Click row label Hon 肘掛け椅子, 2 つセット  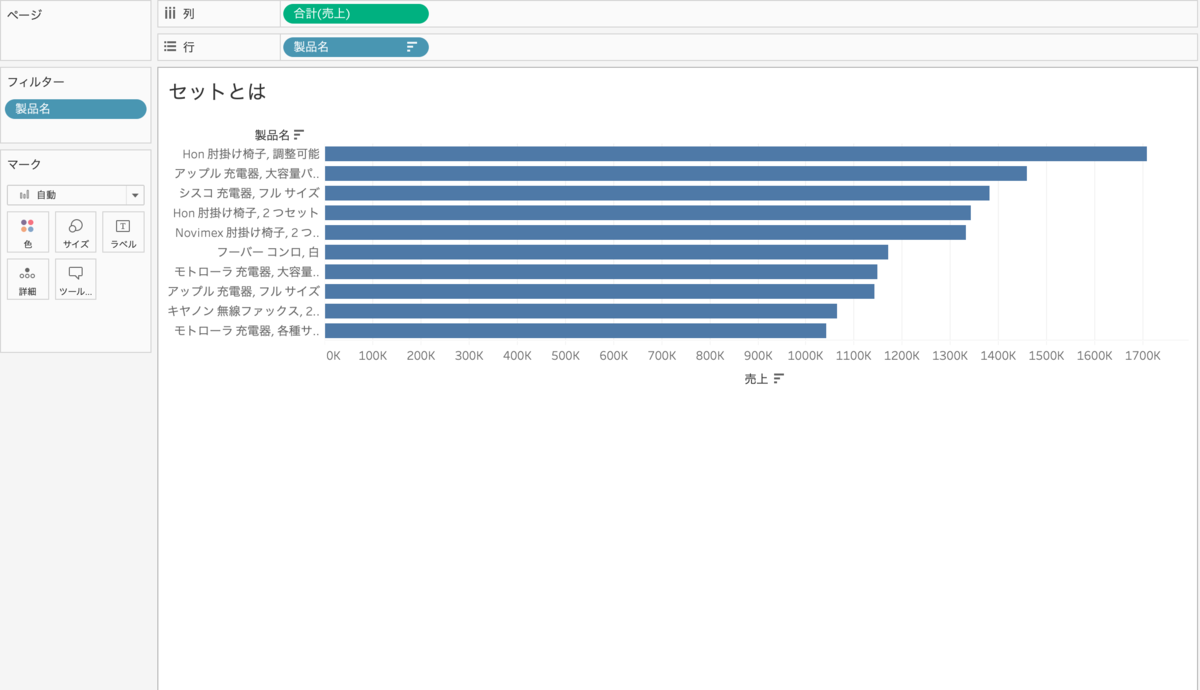[x=246, y=213]
